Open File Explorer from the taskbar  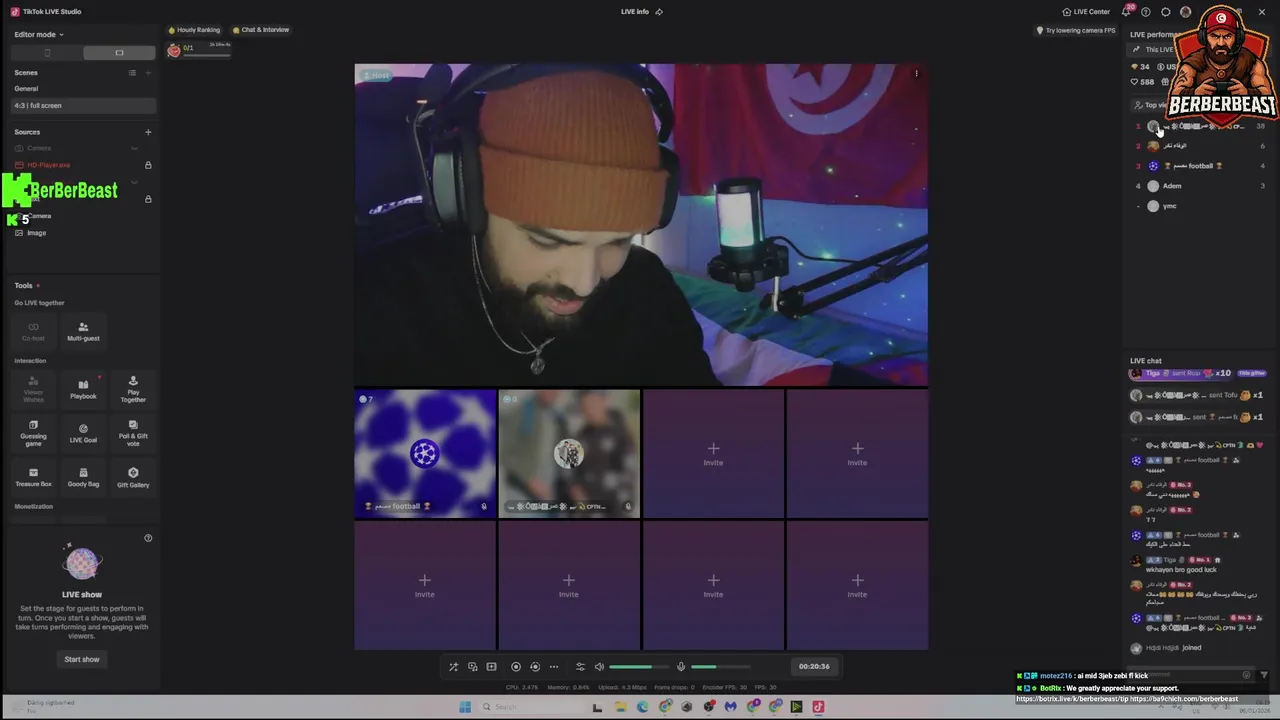click(620, 707)
